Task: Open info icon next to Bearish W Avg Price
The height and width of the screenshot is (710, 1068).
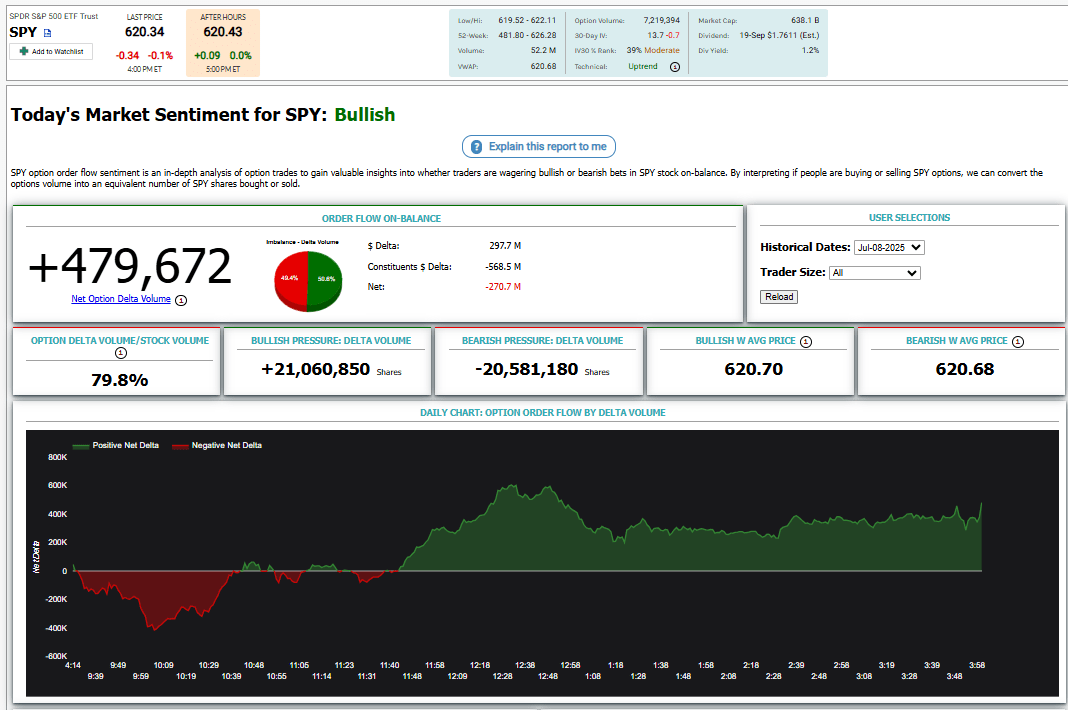Action: click(x=1018, y=341)
